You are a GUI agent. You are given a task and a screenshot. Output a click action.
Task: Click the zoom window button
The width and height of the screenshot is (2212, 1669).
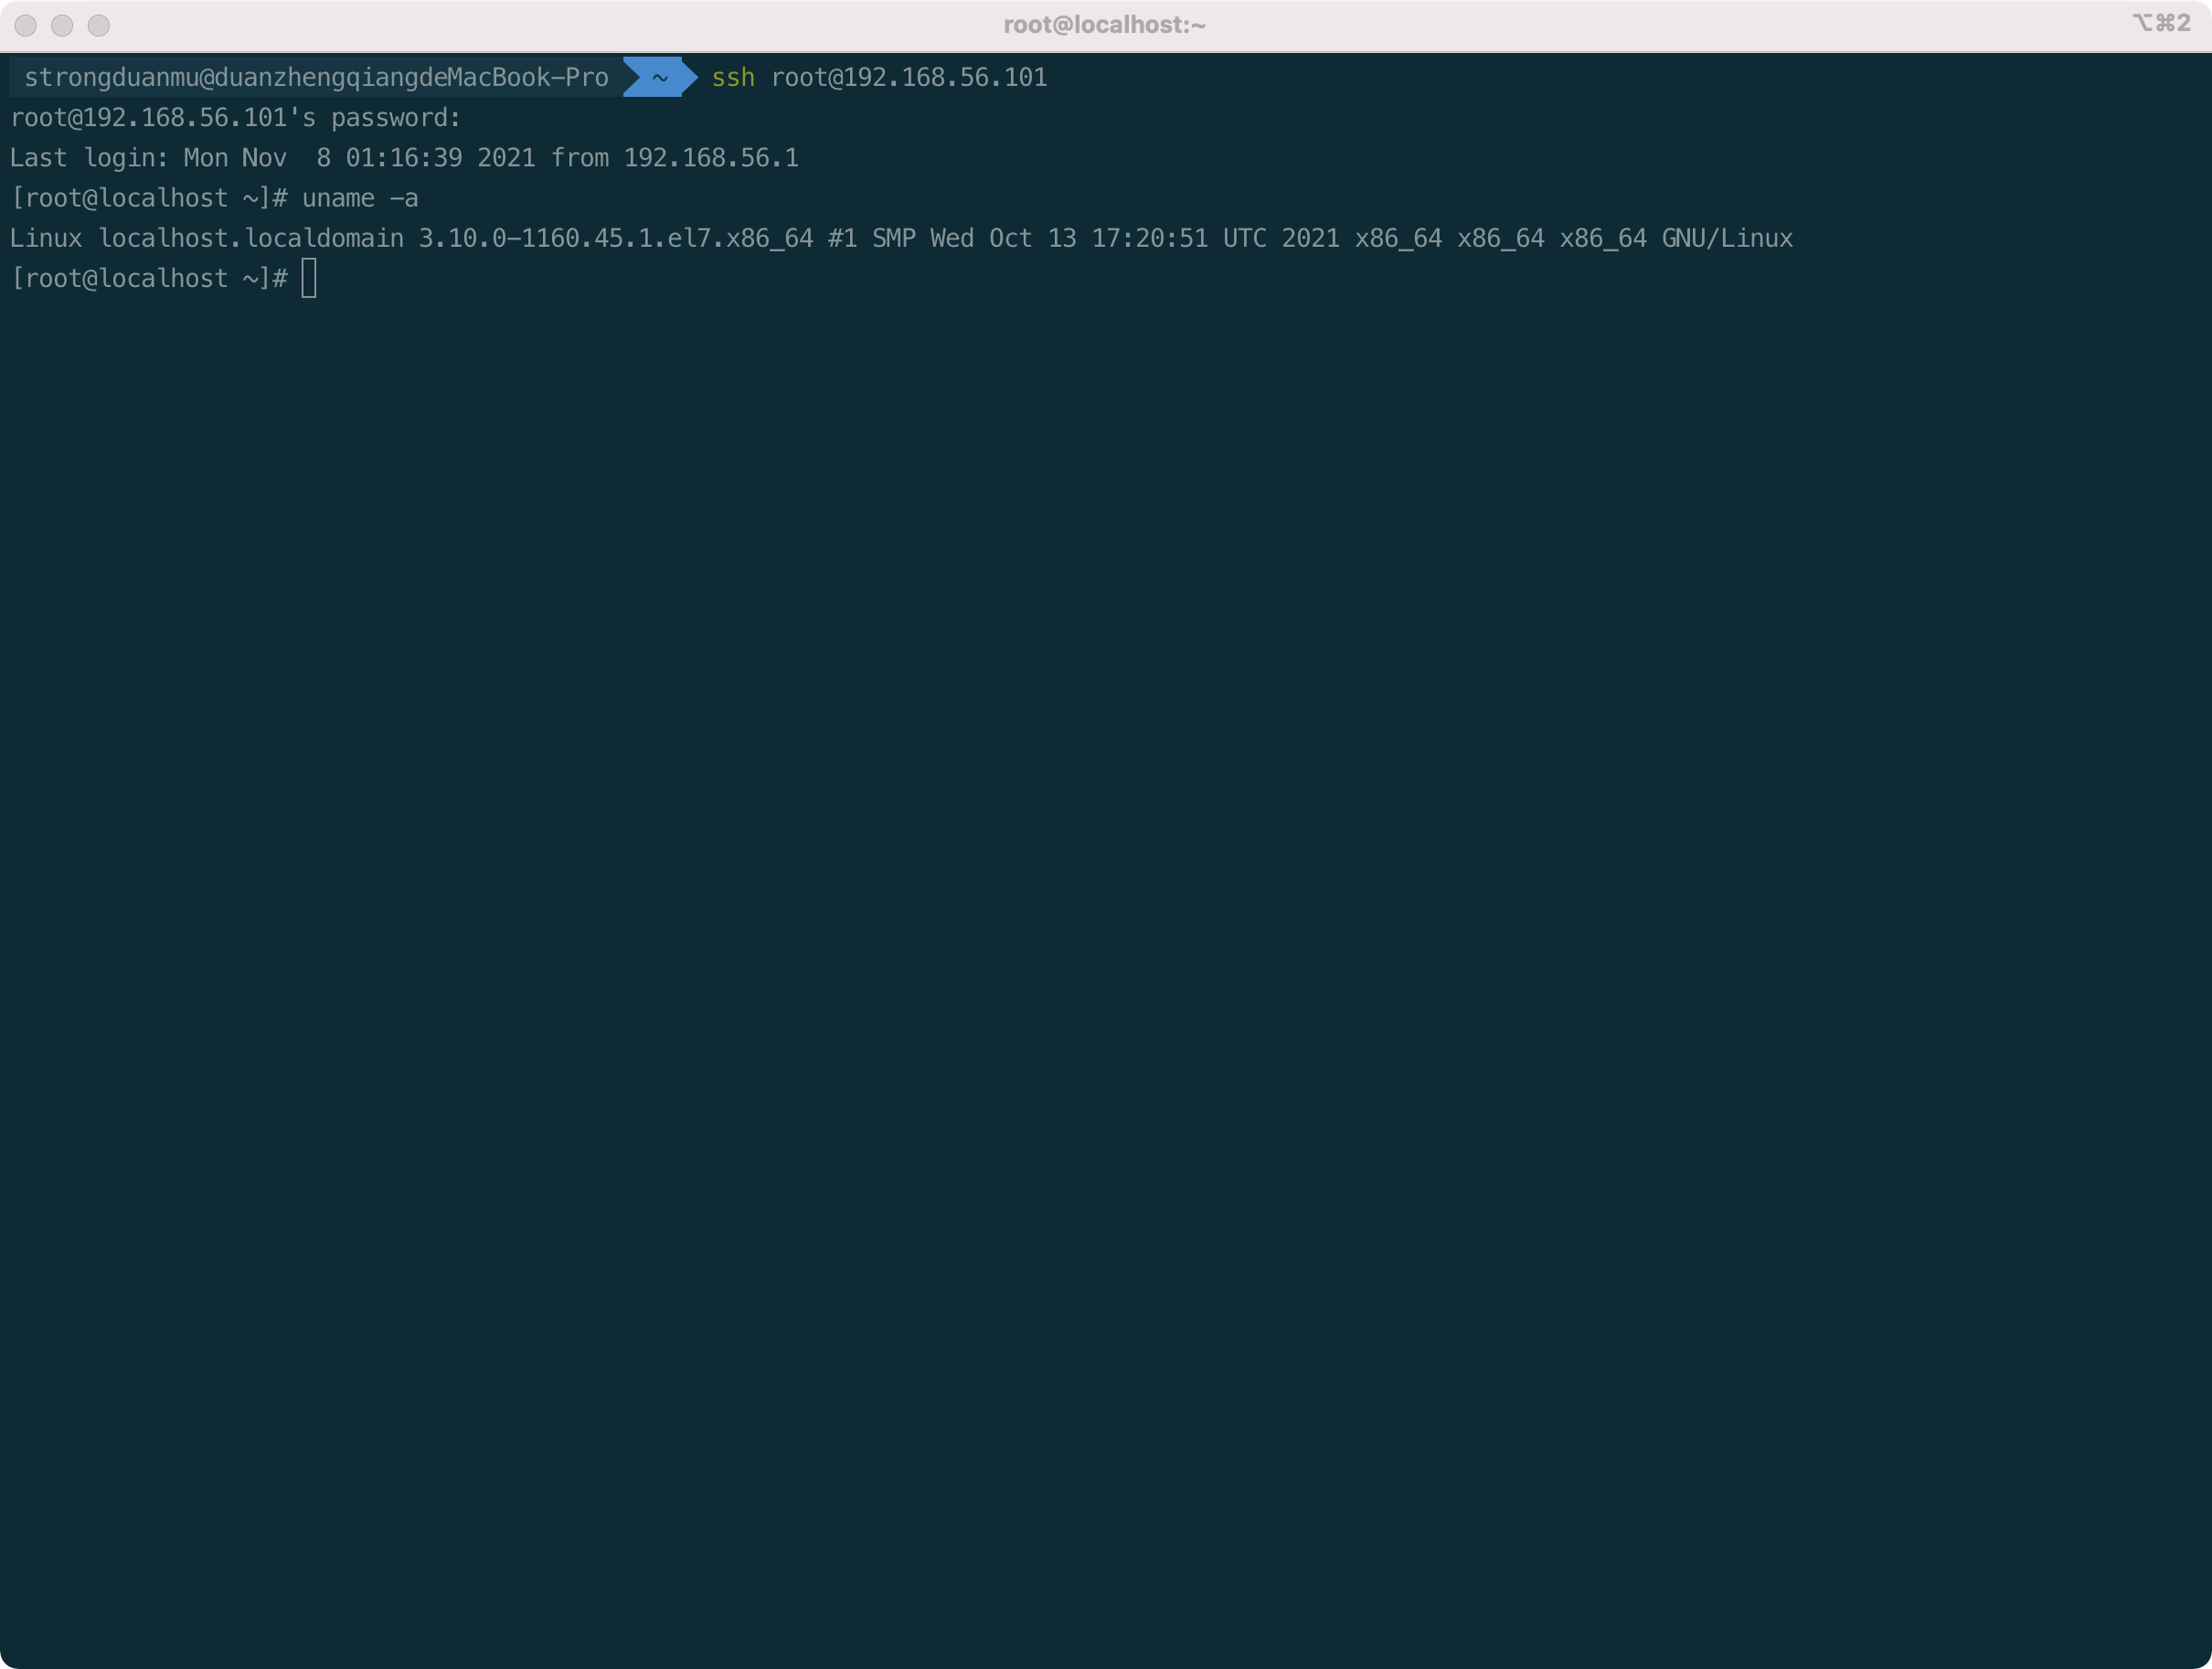coord(98,26)
